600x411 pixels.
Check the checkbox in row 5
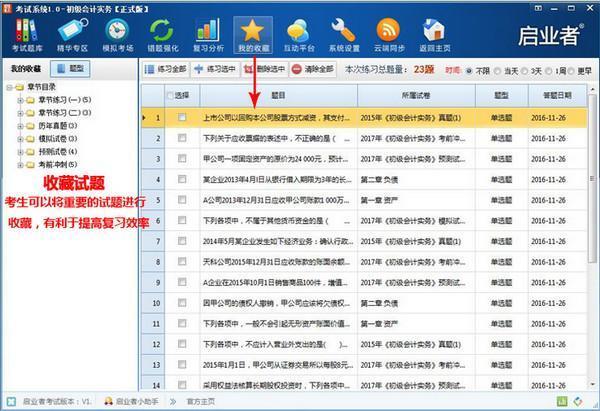[182, 200]
